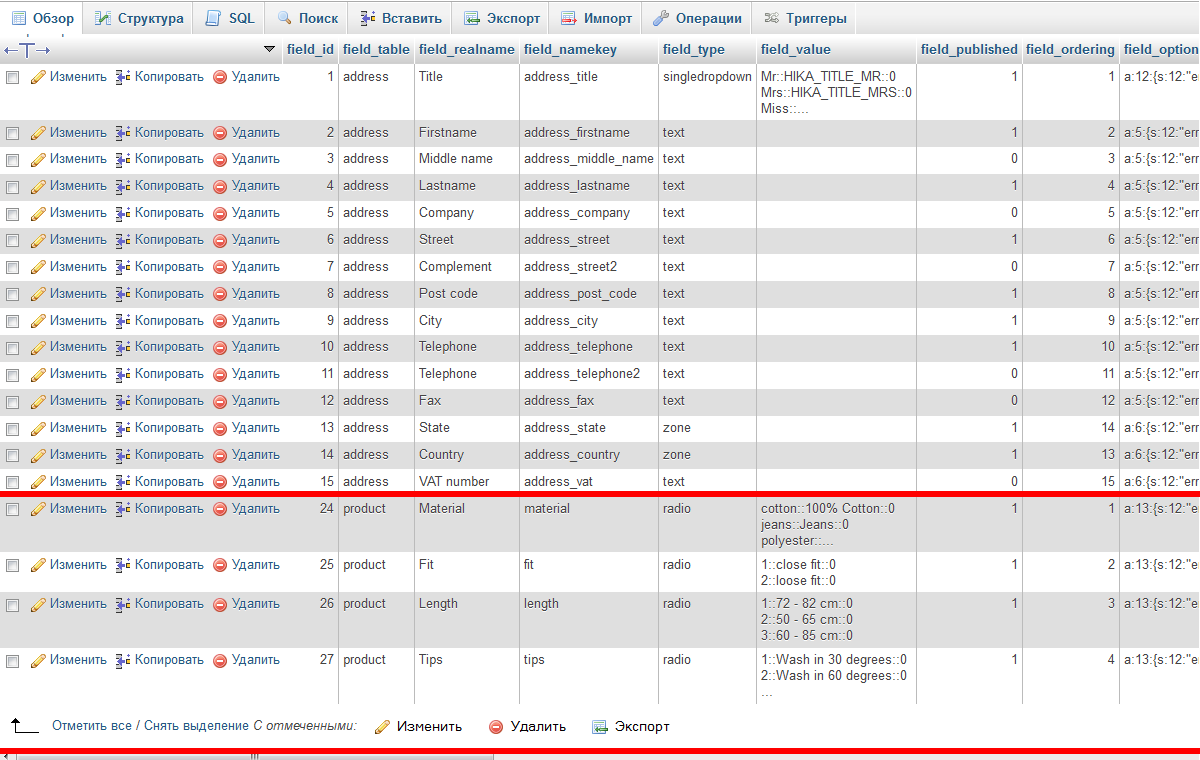Image resolution: width=1200 pixels, height=760 pixels.
Task: Open the Операции tab
Action: coord(698,18)
